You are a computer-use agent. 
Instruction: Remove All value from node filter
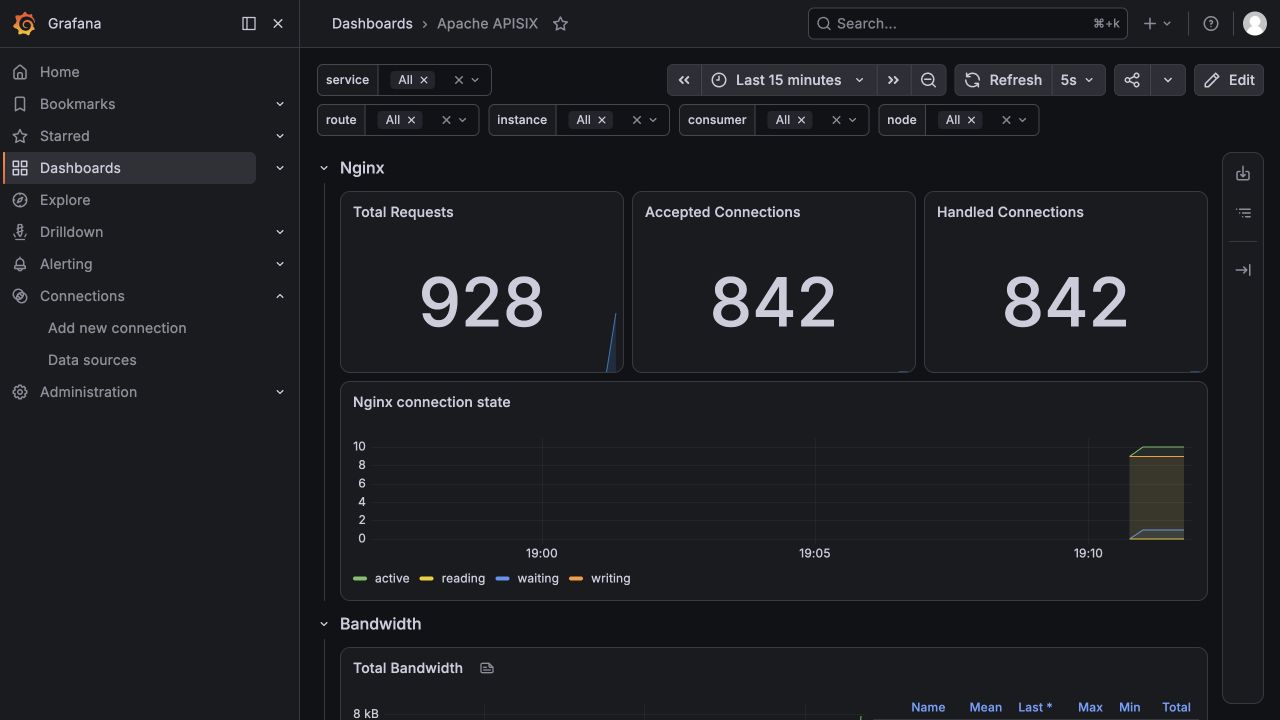click(x=972, y=120)
